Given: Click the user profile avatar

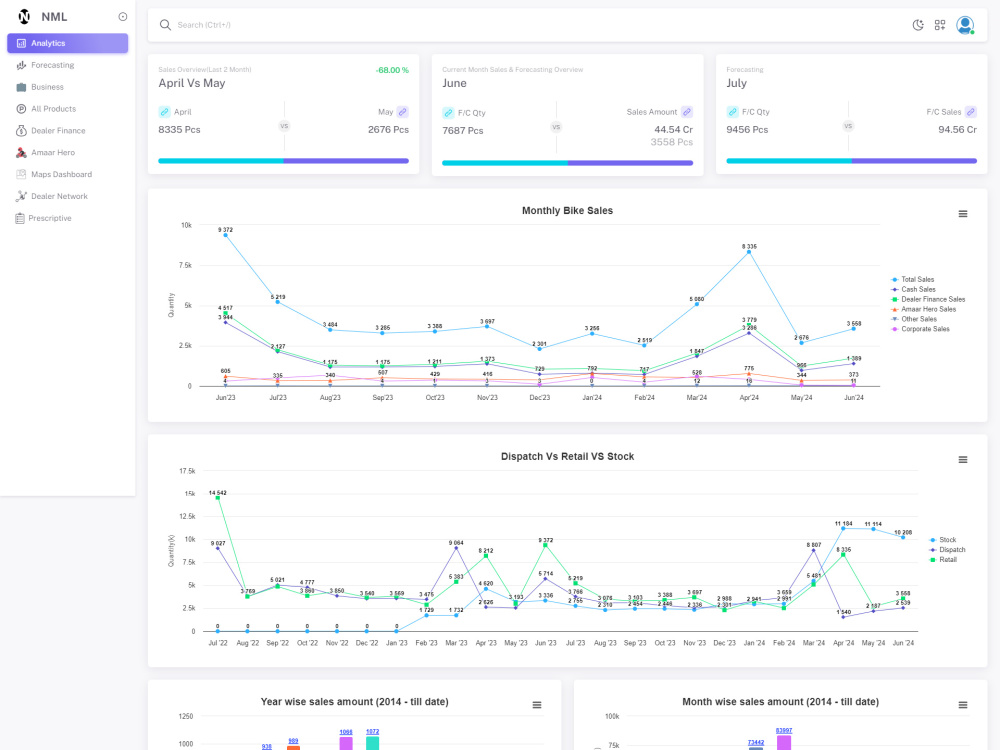Looking at the screenshot, I should coord(964,25).
